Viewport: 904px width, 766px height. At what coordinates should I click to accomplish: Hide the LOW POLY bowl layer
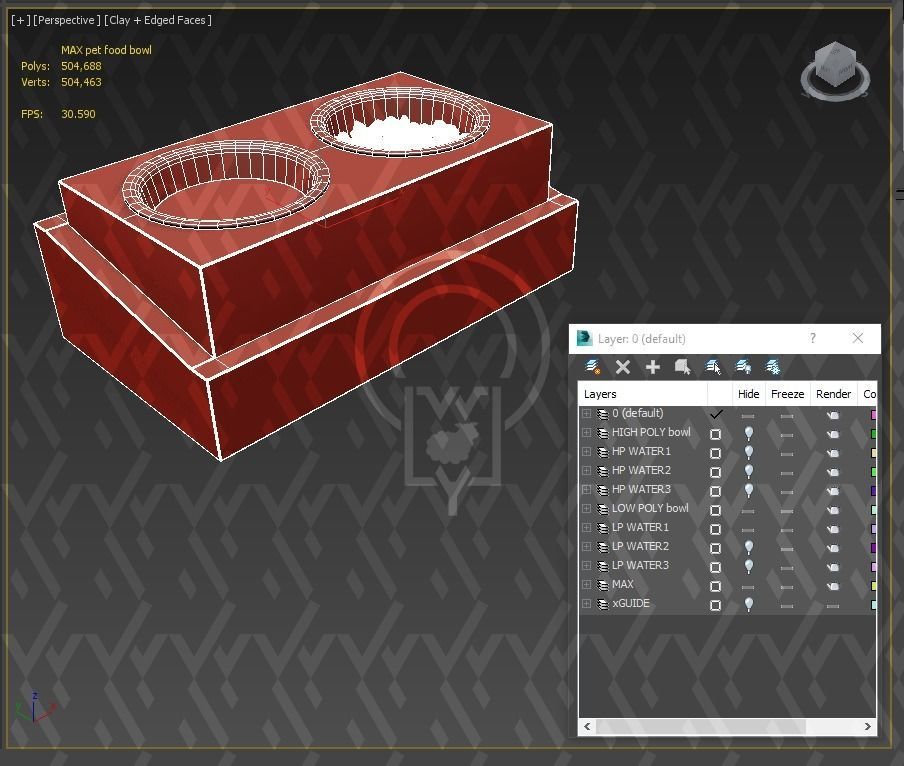(748, 511)
